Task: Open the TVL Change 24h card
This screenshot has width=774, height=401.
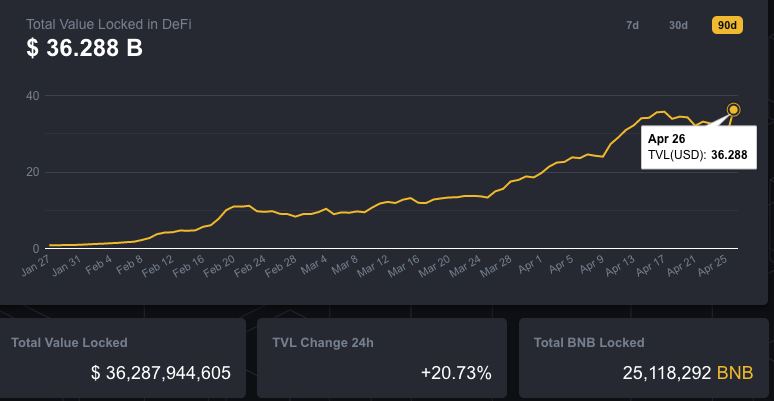Action: tap(383, 359)
